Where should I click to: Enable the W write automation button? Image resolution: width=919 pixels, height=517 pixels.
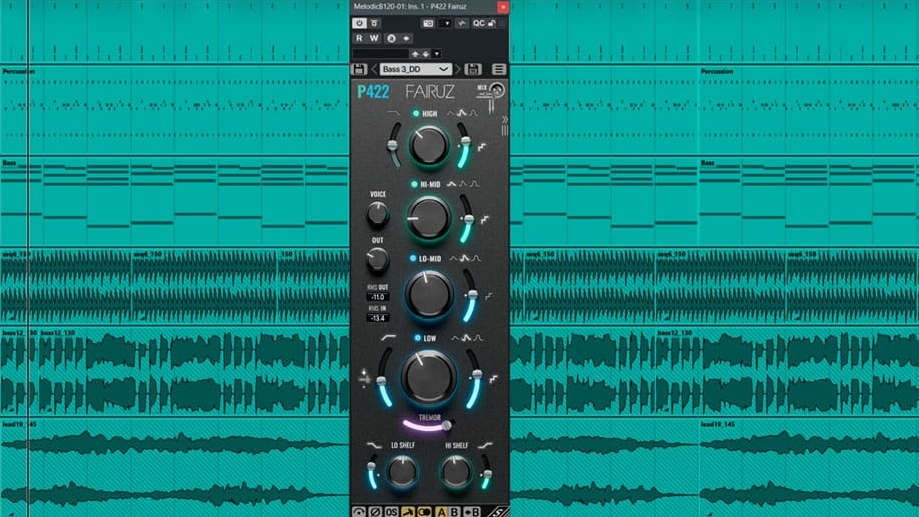[x=374, y=38]
